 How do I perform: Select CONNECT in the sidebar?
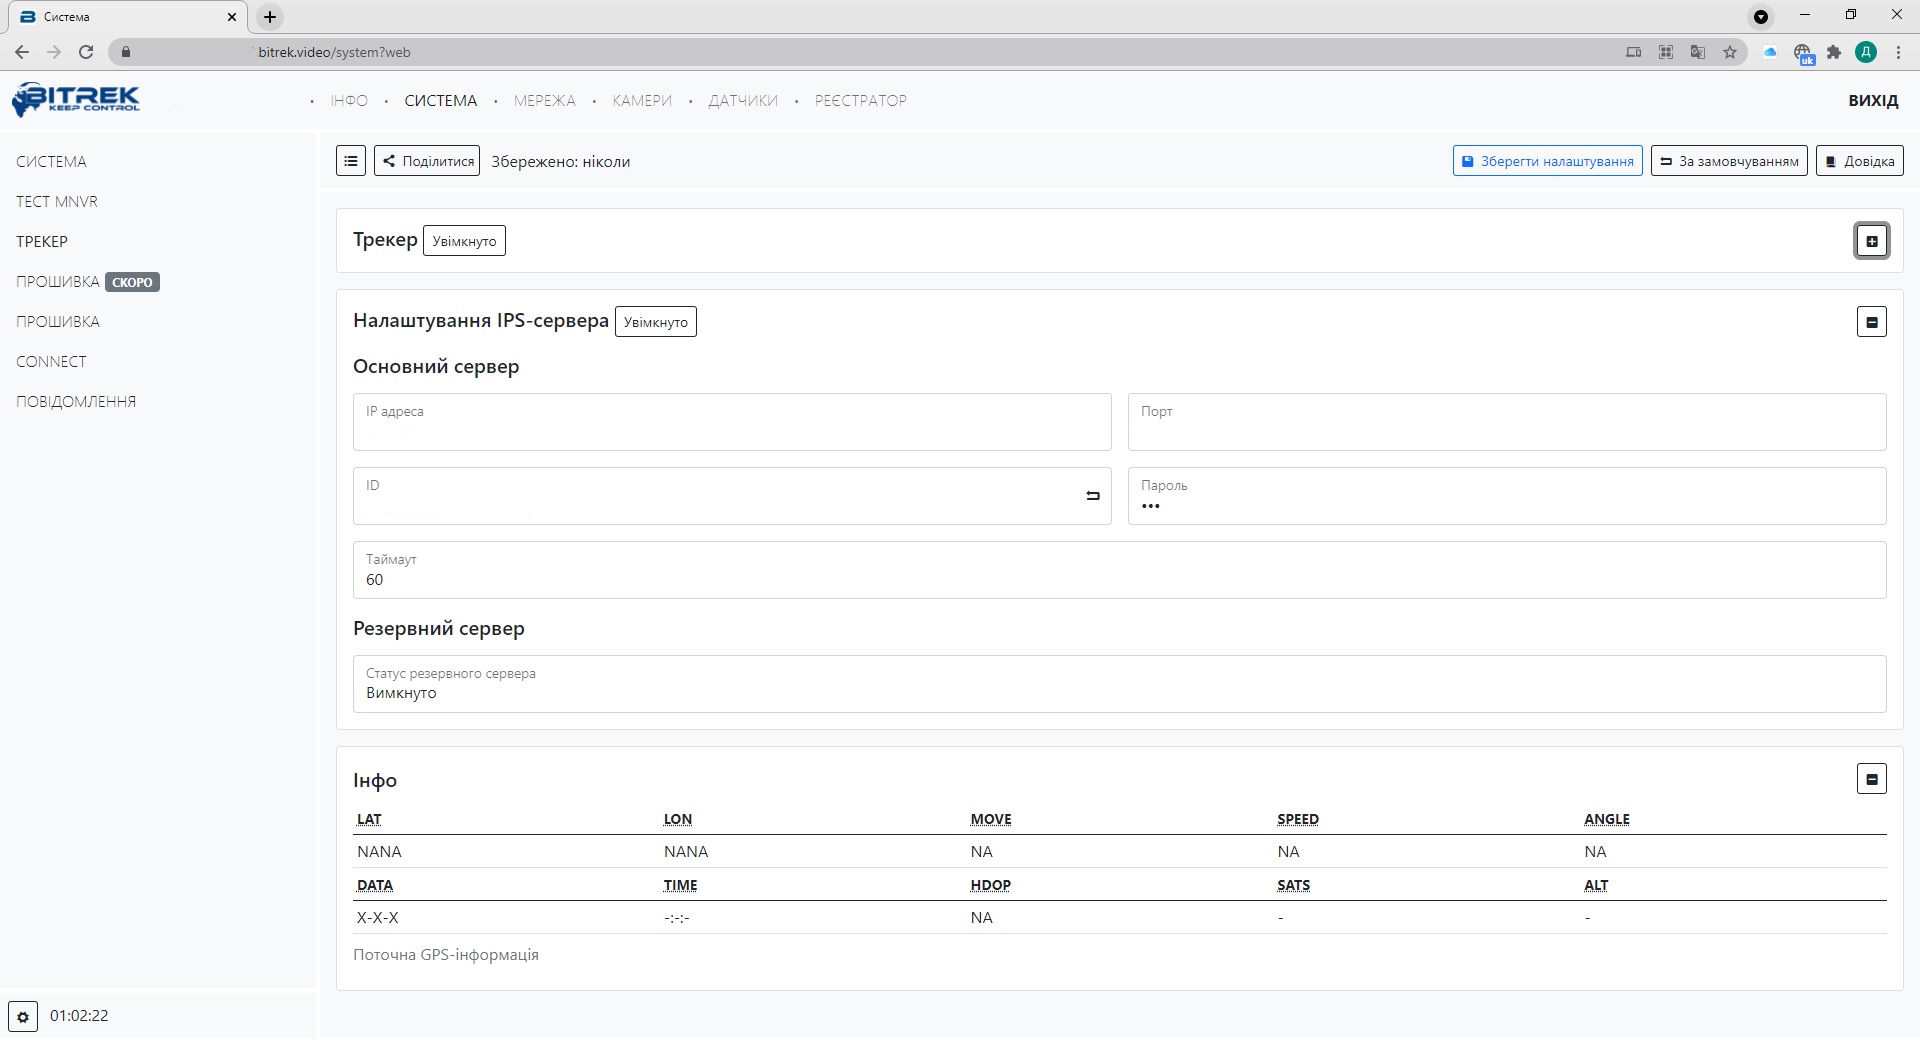[x=51, y=362]
